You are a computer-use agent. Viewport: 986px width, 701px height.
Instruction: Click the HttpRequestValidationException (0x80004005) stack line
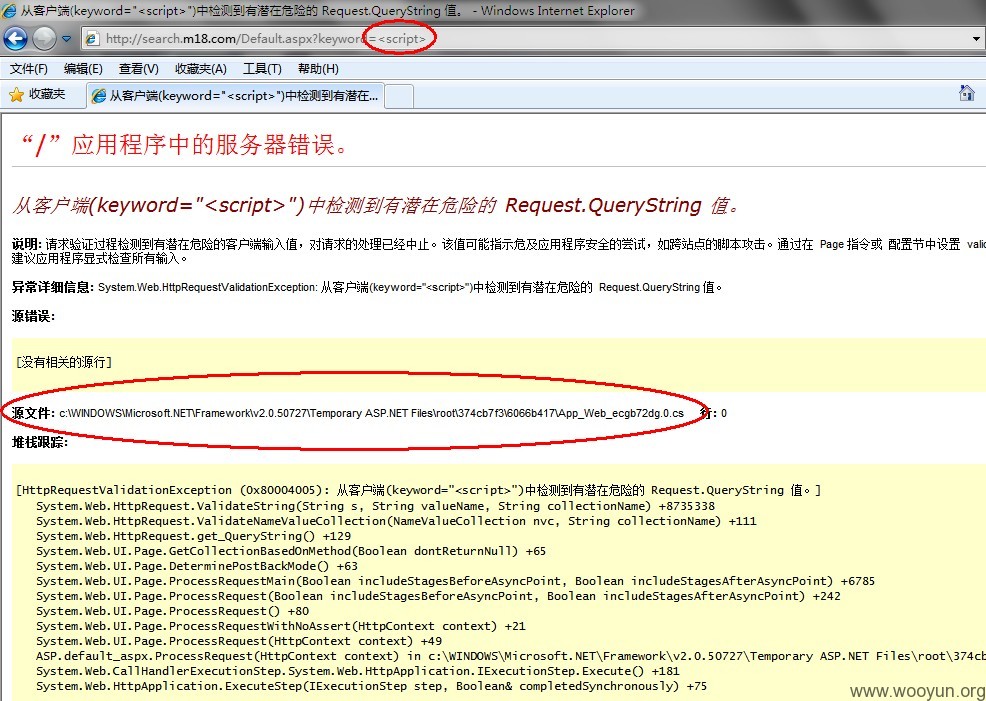coord(419,490)
